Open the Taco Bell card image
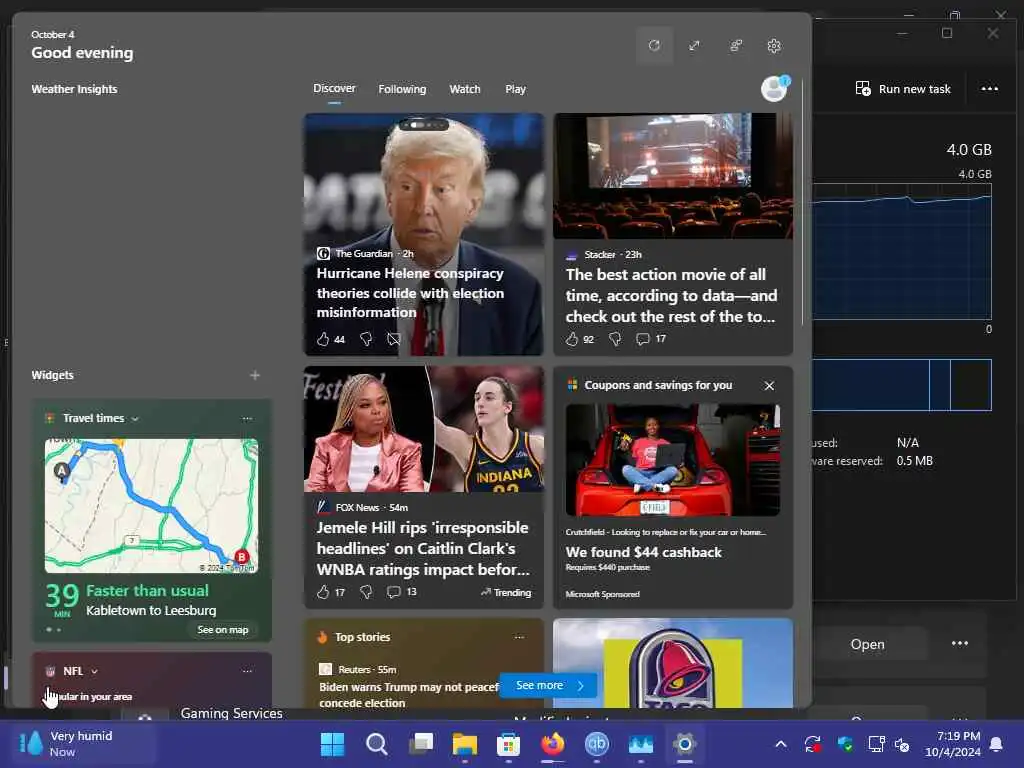This screenshot has height=768, width=1024. pos(673,663)
